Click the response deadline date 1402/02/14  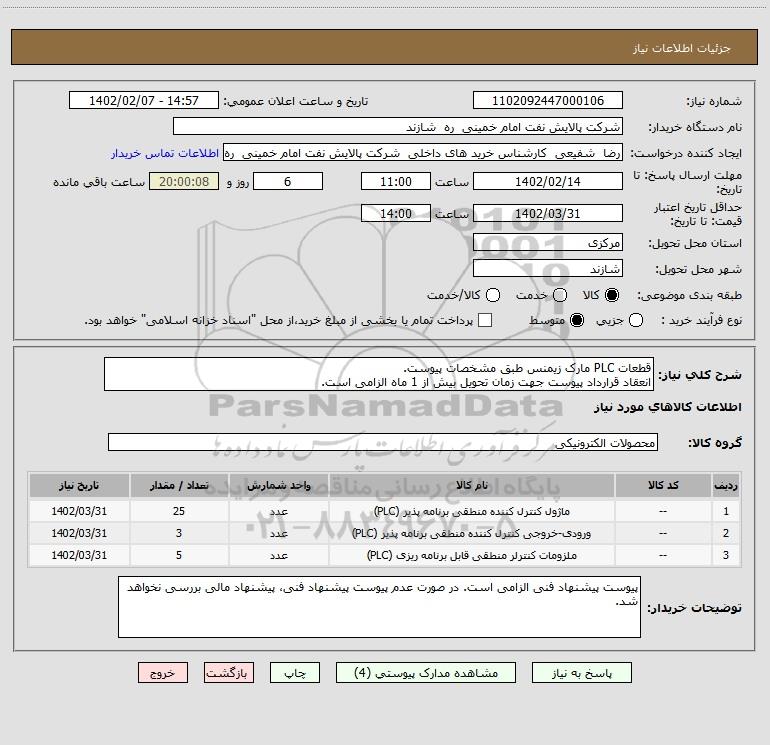[548, 181]
